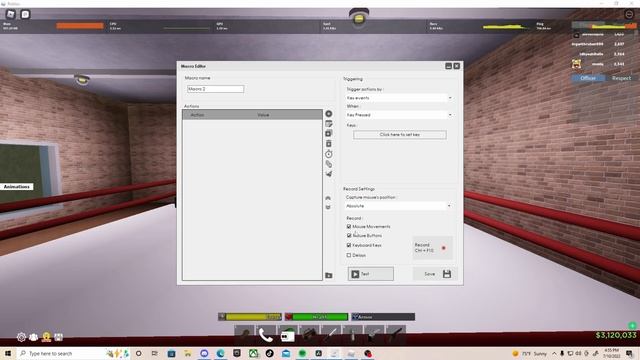Minimize the Macro Editor window
This screenshot has height=360, width=640.
[x=448, y=66]
